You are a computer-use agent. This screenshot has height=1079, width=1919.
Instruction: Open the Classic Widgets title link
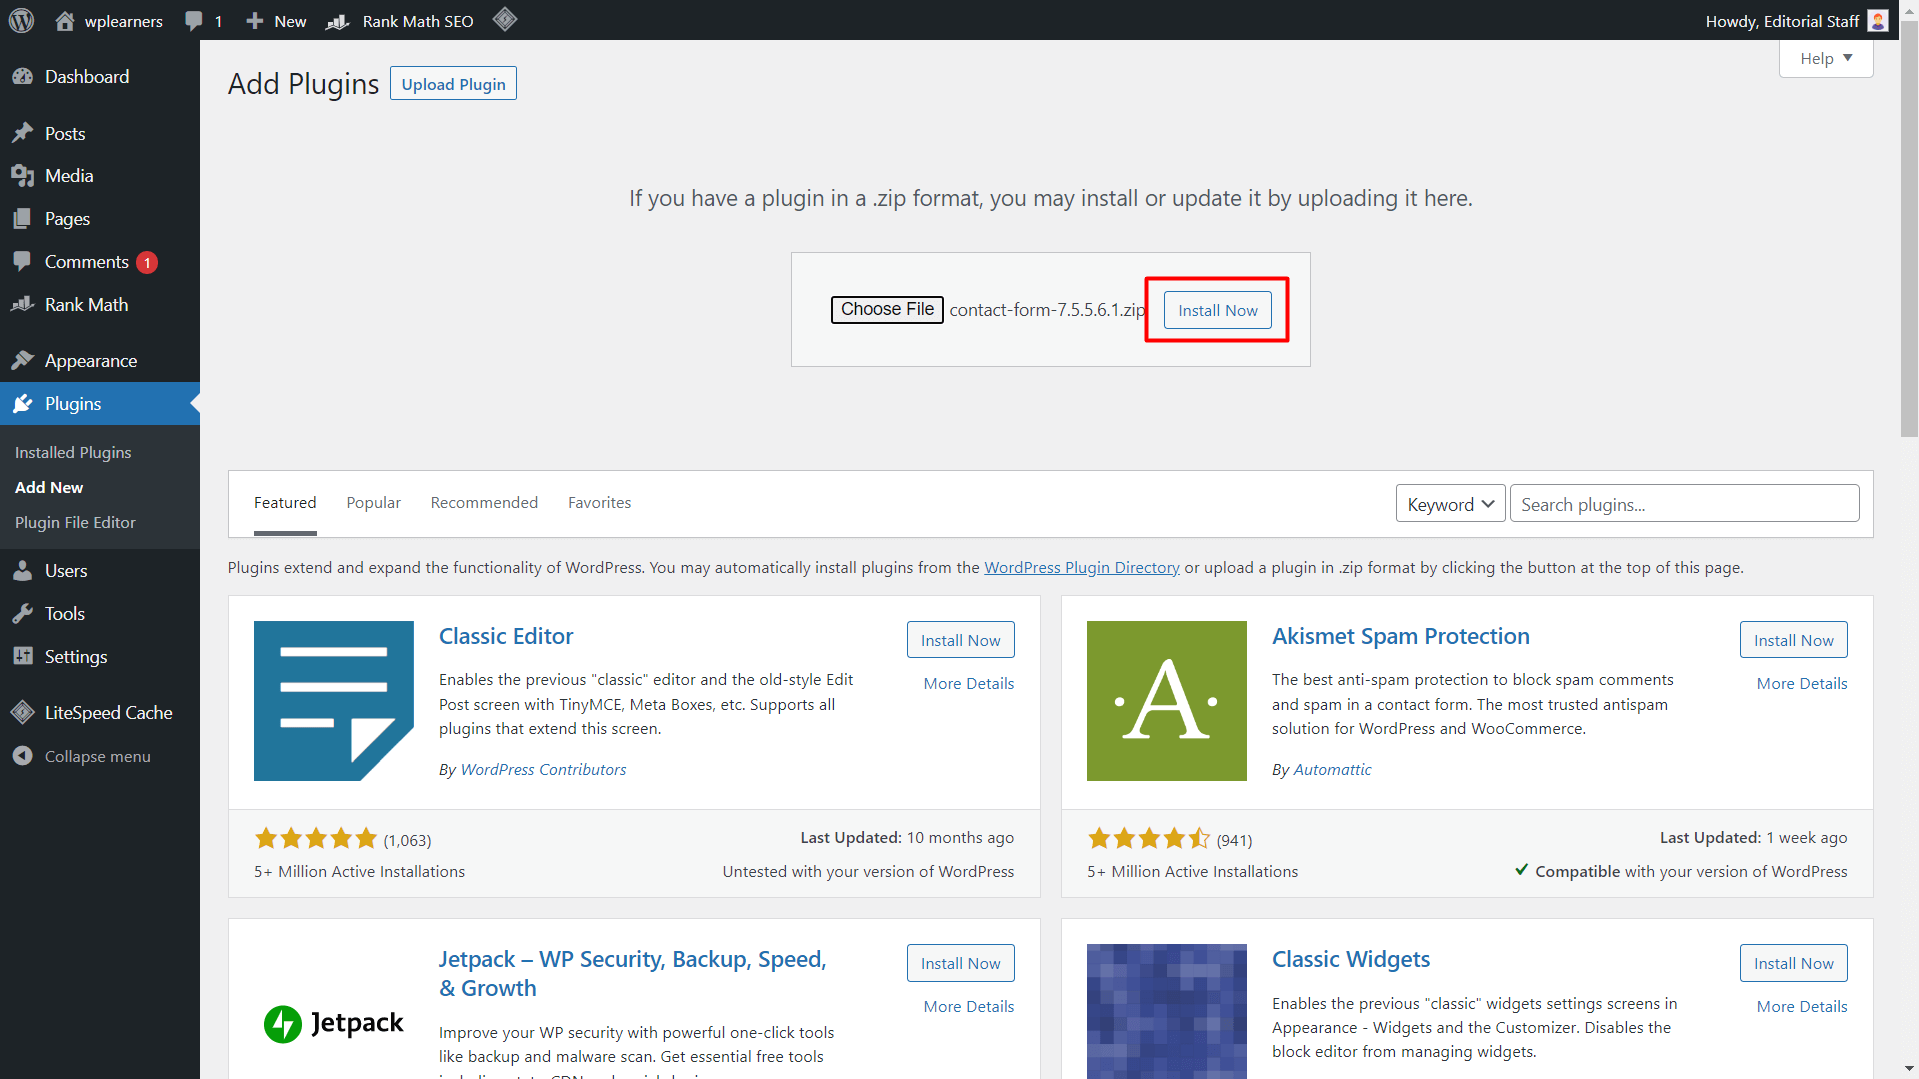1350,959
